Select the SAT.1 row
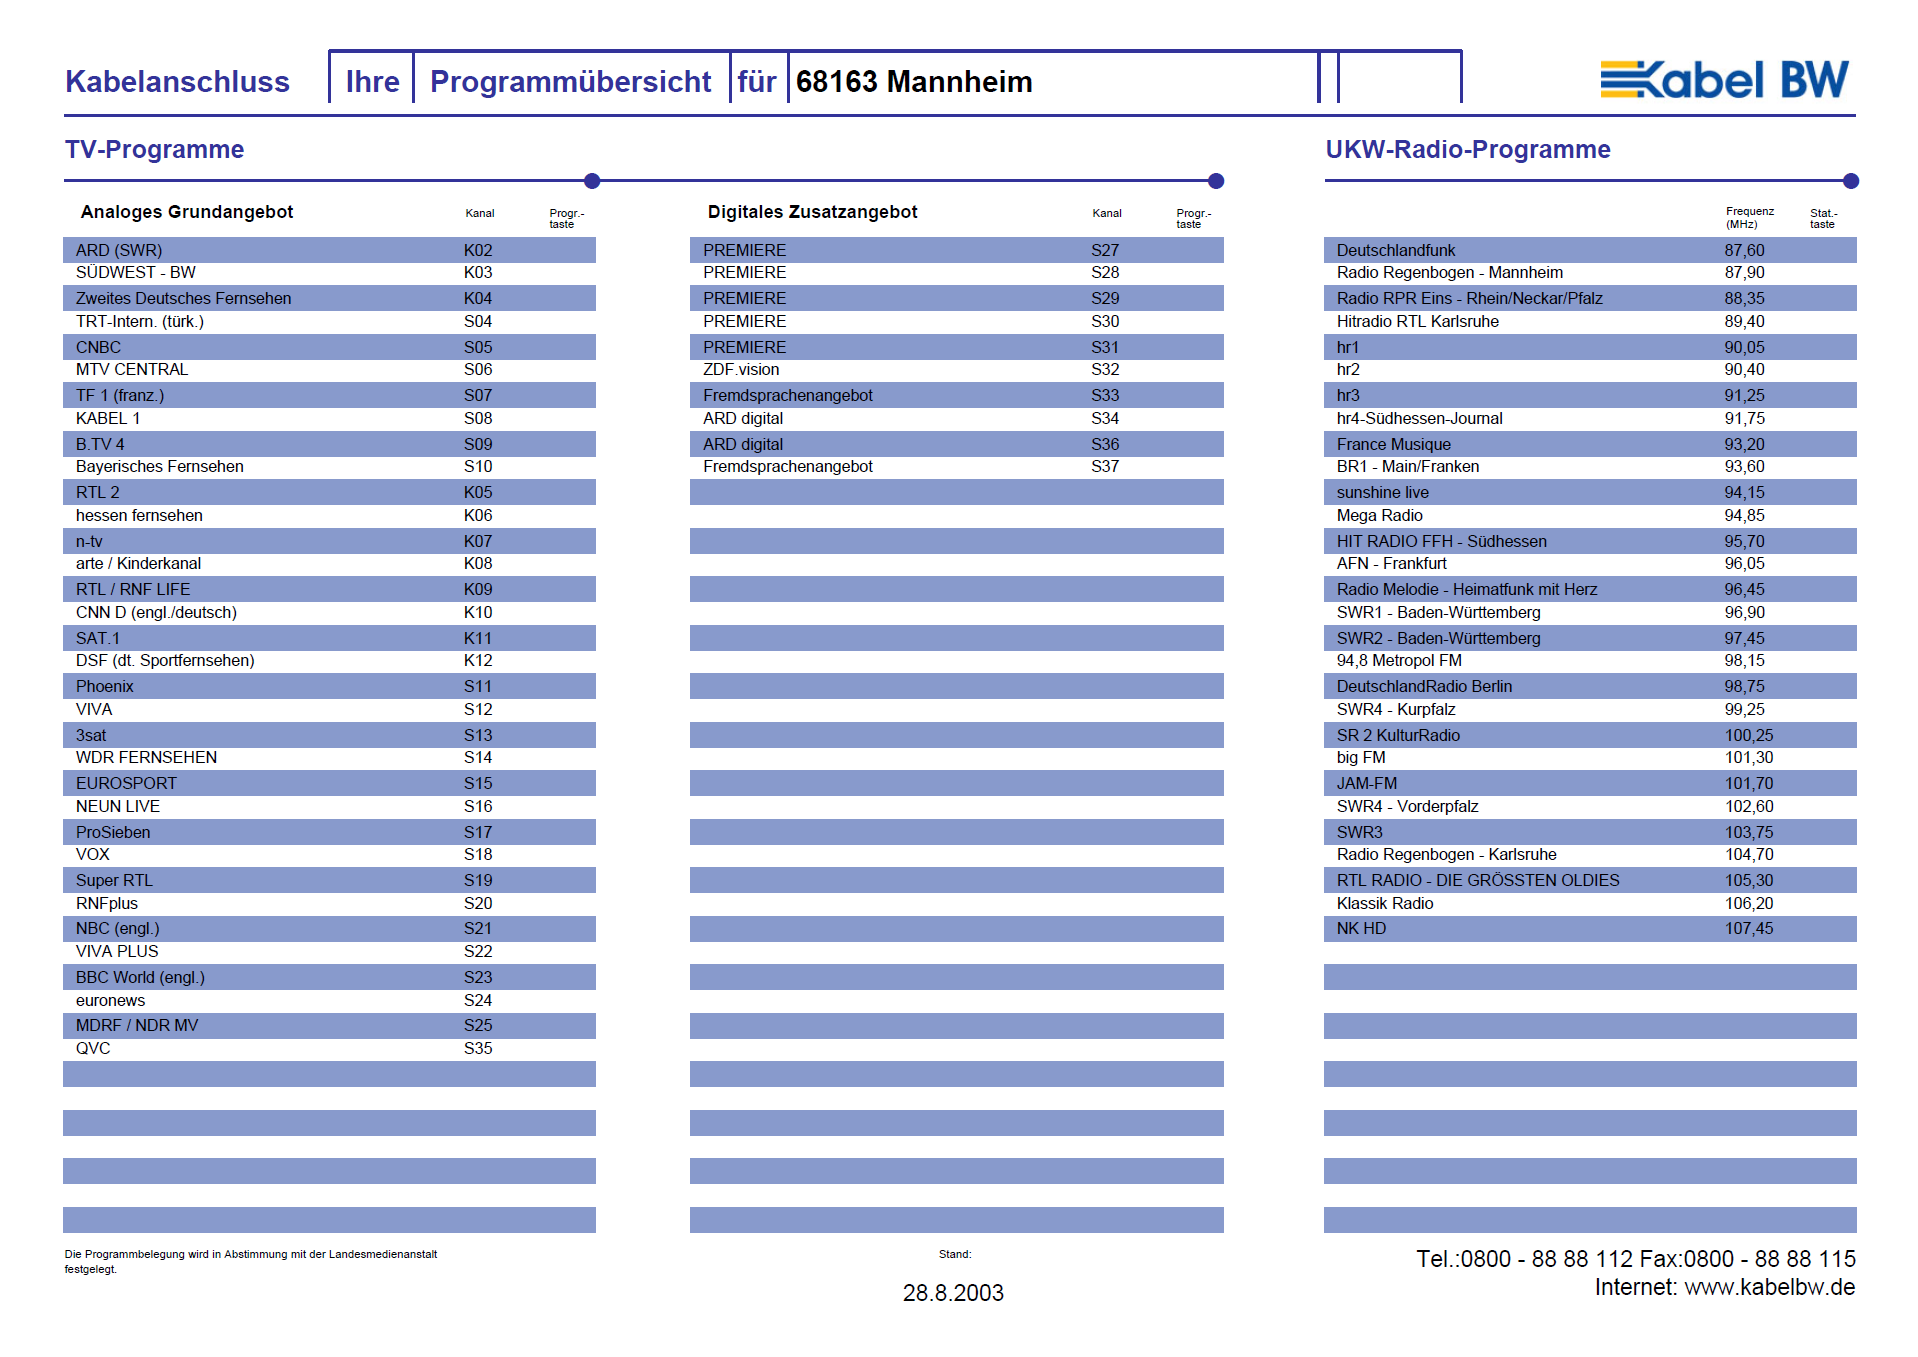Image resolution: width=1918 pixels, height=1357 pixels. pos(329,638)
